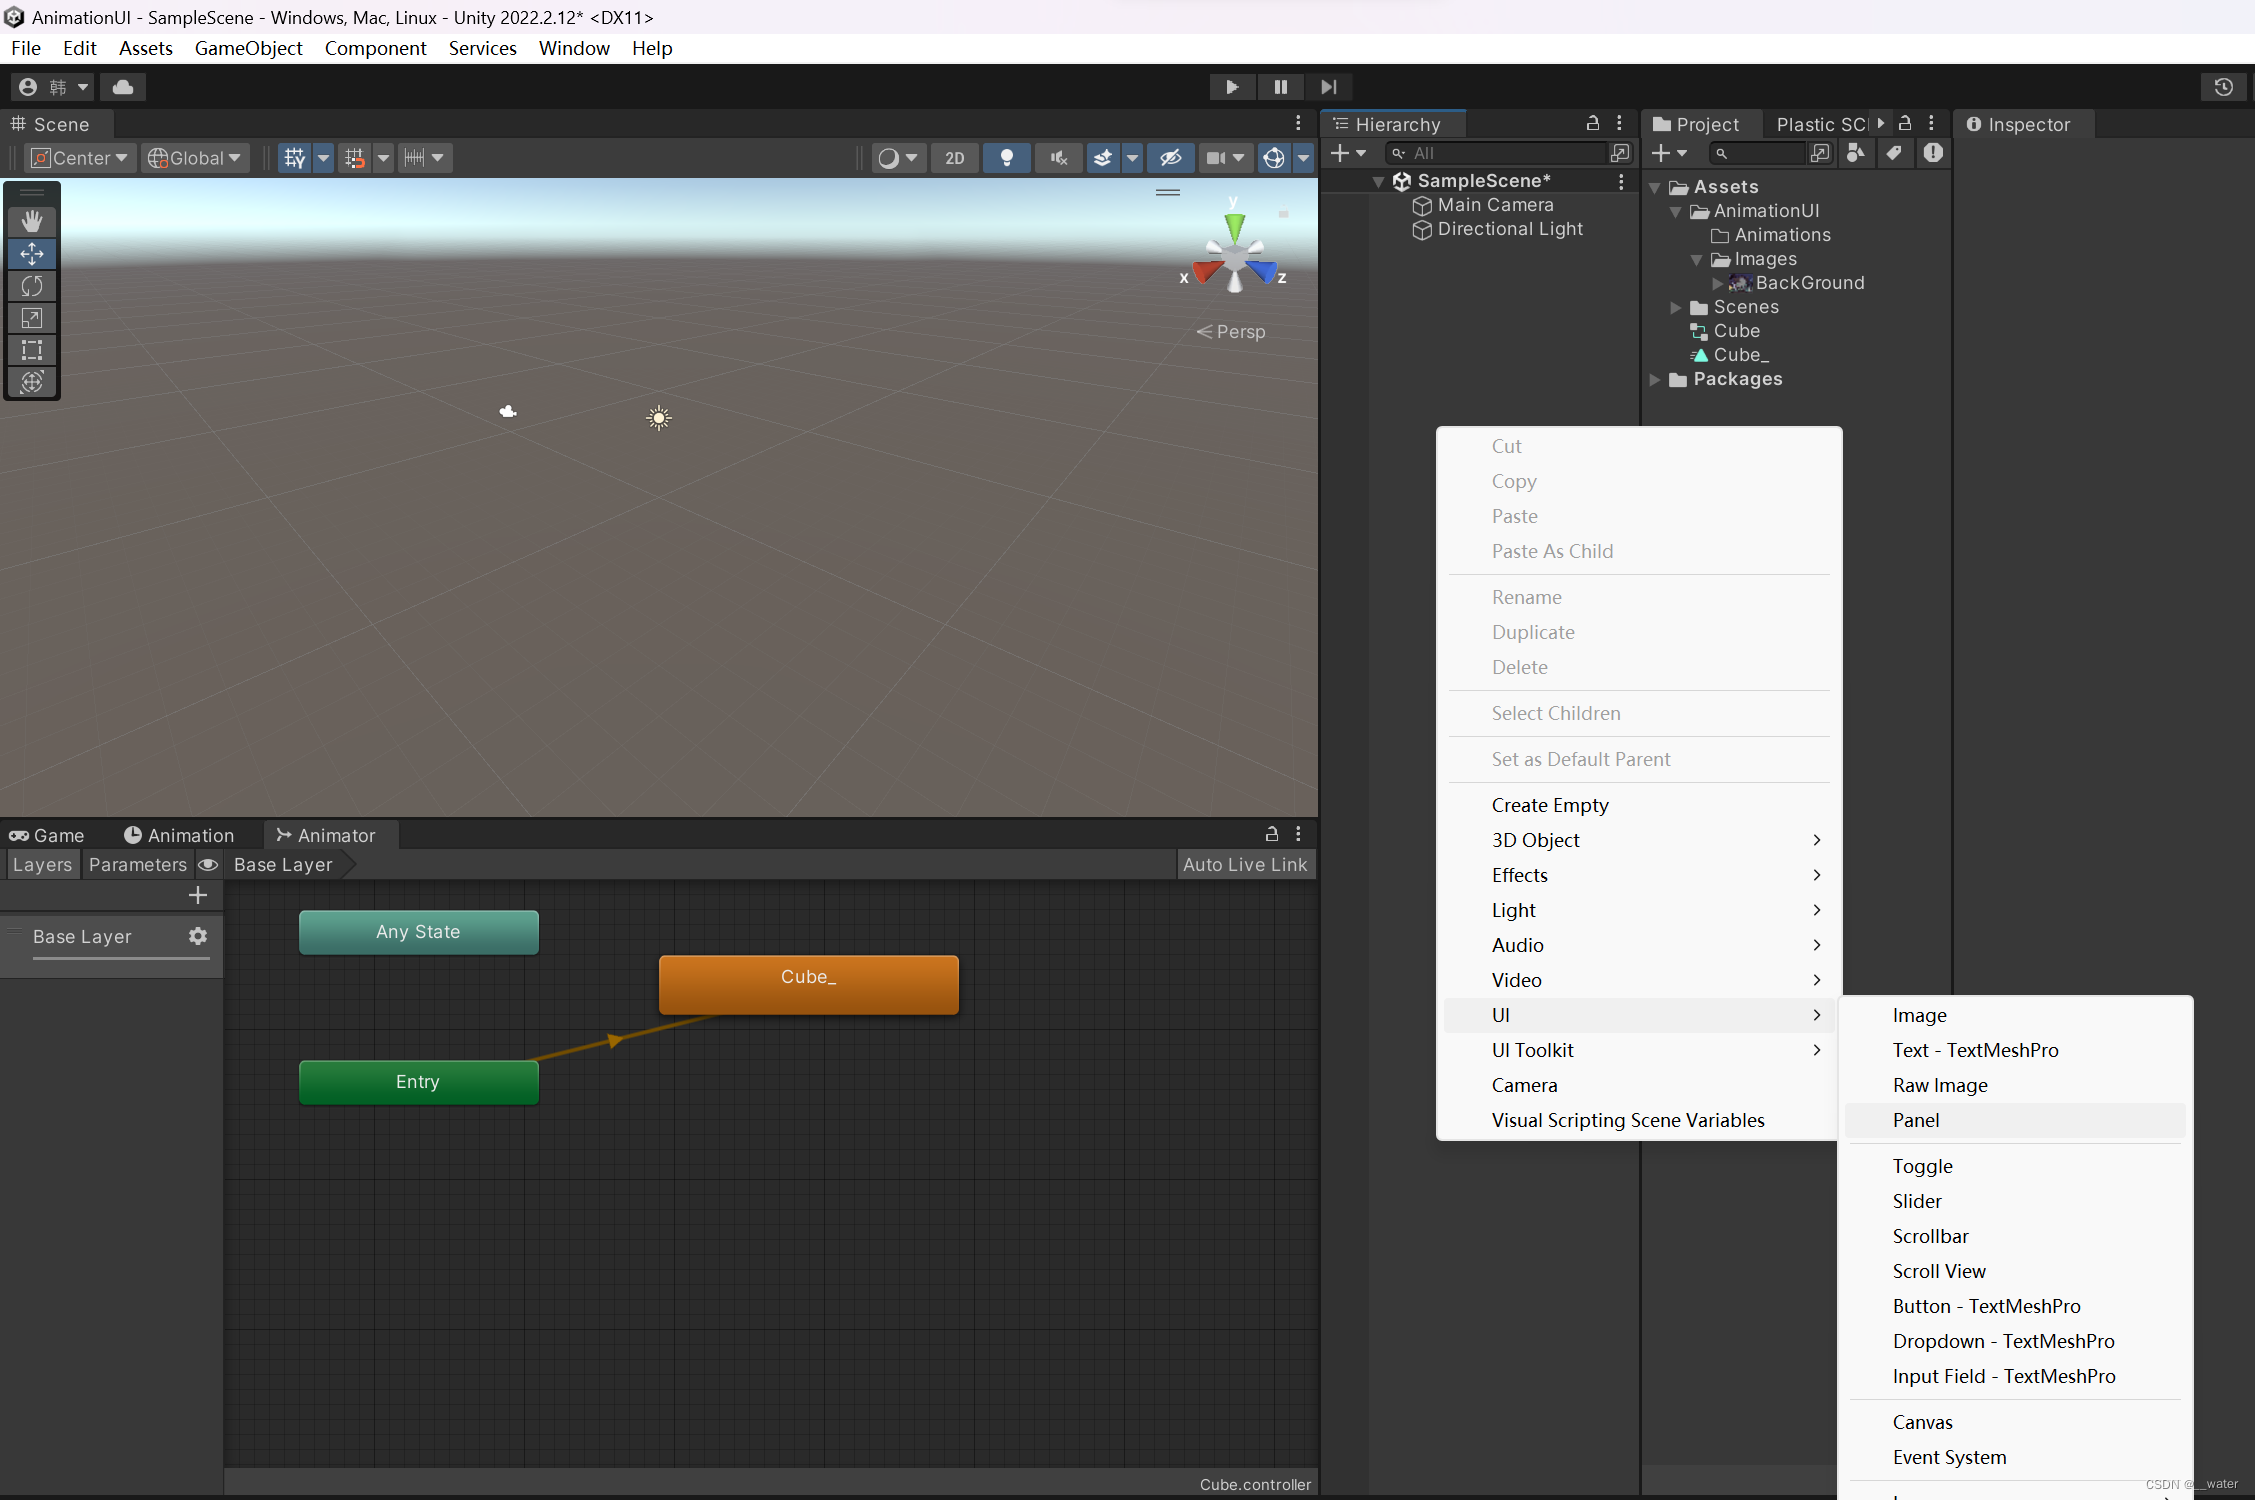The image size is (2255, 1500).
Task: Collapse the Assets folder
Action: (1655, 188)
